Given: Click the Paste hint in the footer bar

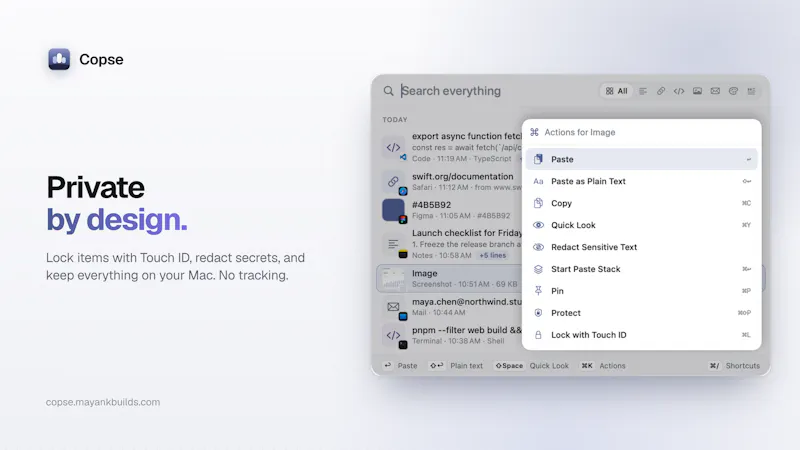Looking at the screenshot, I should click(401, 366).
